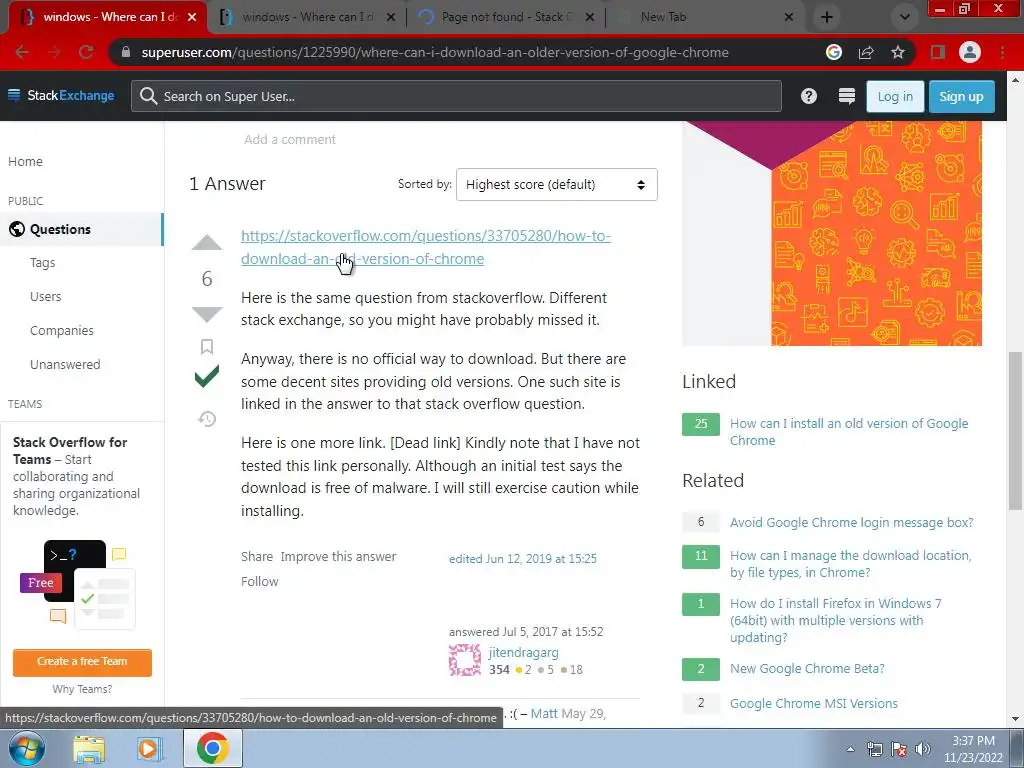
Task: Open jitendragarg's user profile
Action: tap(524, 652)
